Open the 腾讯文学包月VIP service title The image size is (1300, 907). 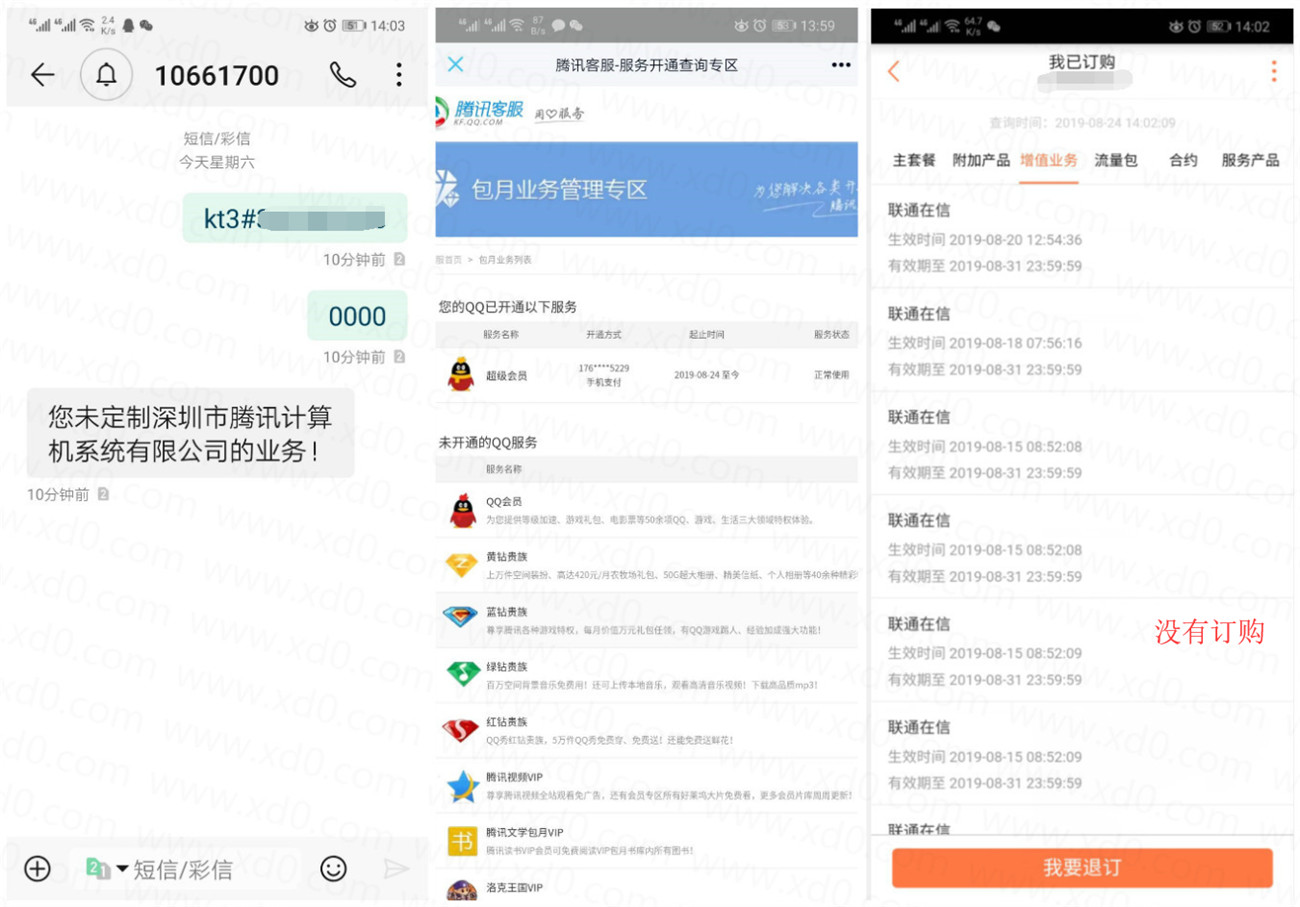click(525, 832)
